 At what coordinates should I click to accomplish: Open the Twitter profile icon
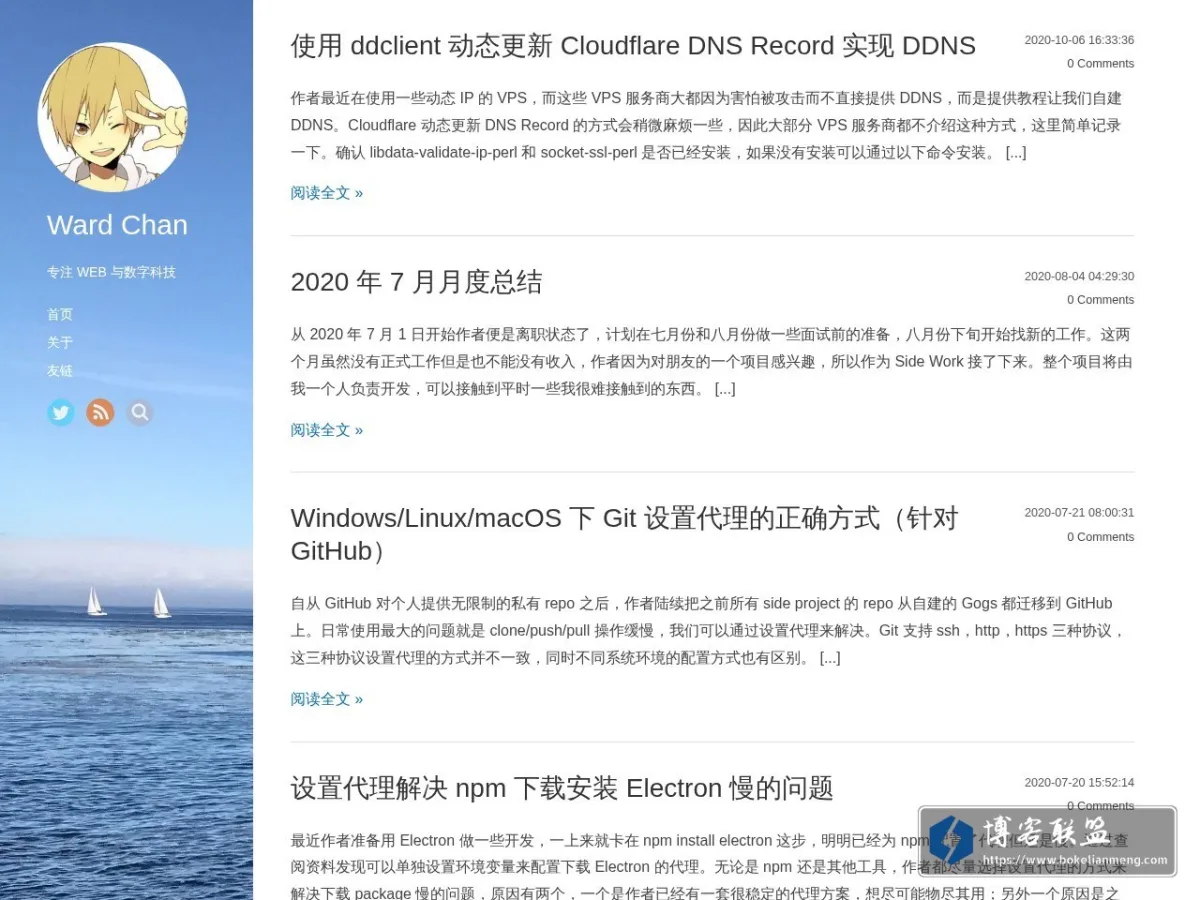tap(61, 412)
